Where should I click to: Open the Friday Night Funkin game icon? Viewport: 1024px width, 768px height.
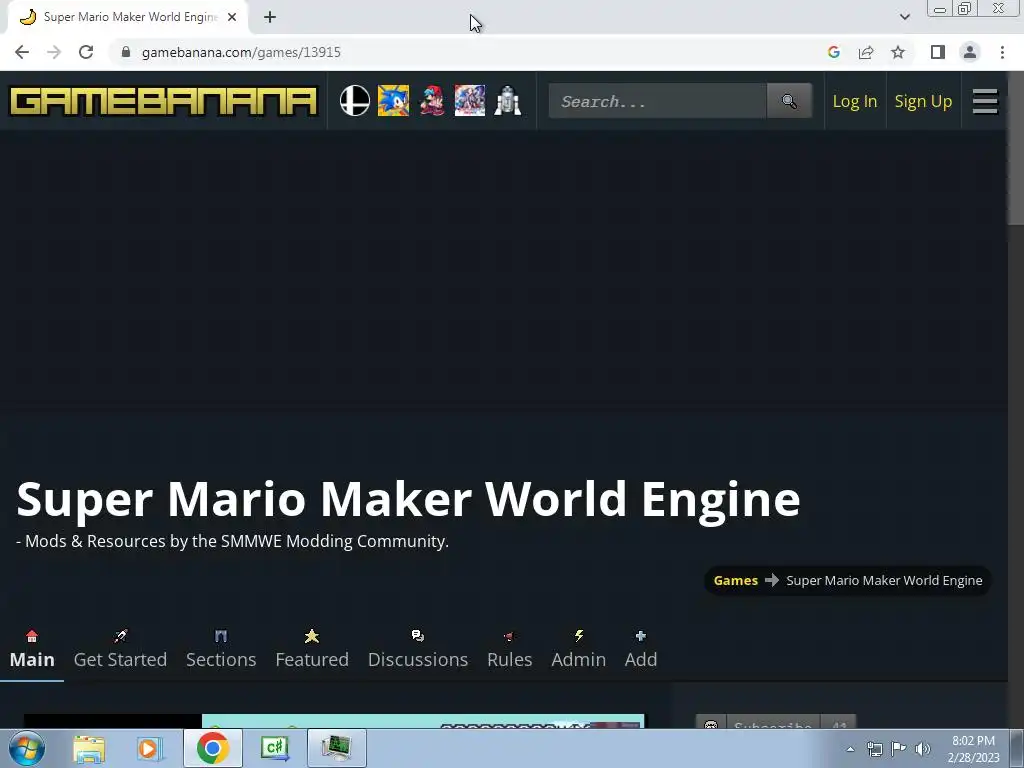(432, 101)
